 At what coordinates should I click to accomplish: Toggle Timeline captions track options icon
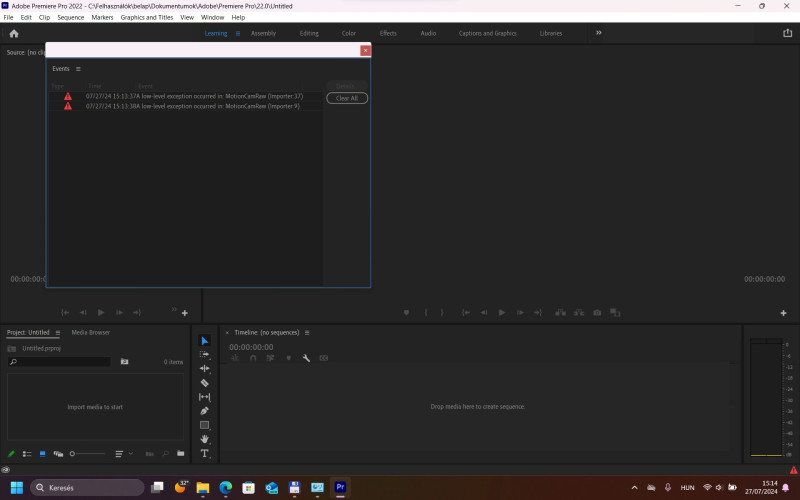pyautogui.click(x=323, y=358)
